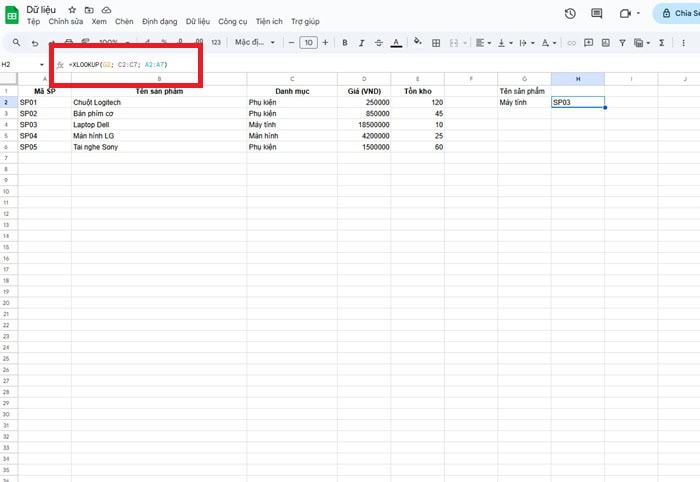Open number format 123 menu
700x482 pixels.
[216, 42]
